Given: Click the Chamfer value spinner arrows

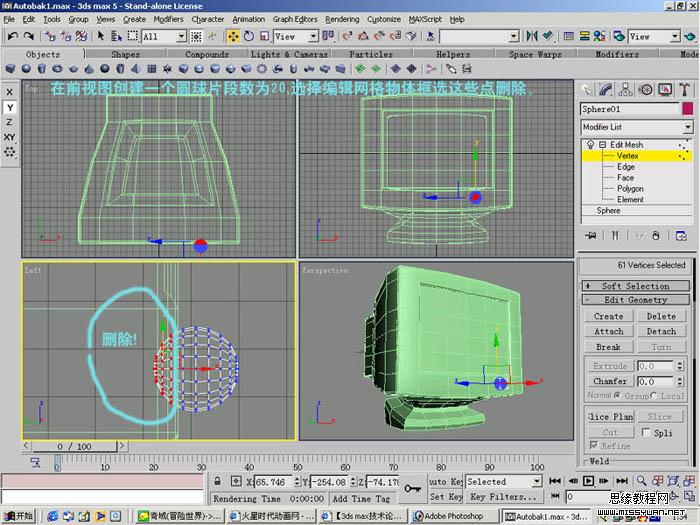Looking at the screenshot, I should pyautogui.click(x=679, y=381).
